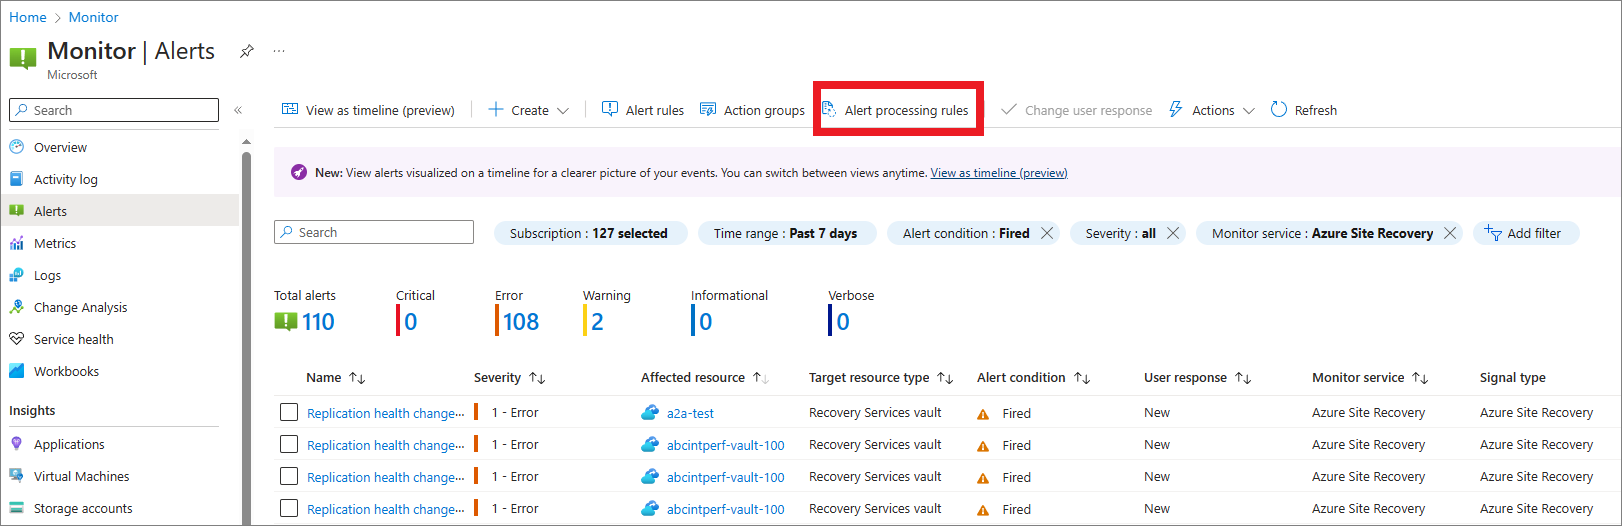Pin the Monitor Alerts page
Image resolution: width=1622 pixels, height=526 pixels.
246,51
